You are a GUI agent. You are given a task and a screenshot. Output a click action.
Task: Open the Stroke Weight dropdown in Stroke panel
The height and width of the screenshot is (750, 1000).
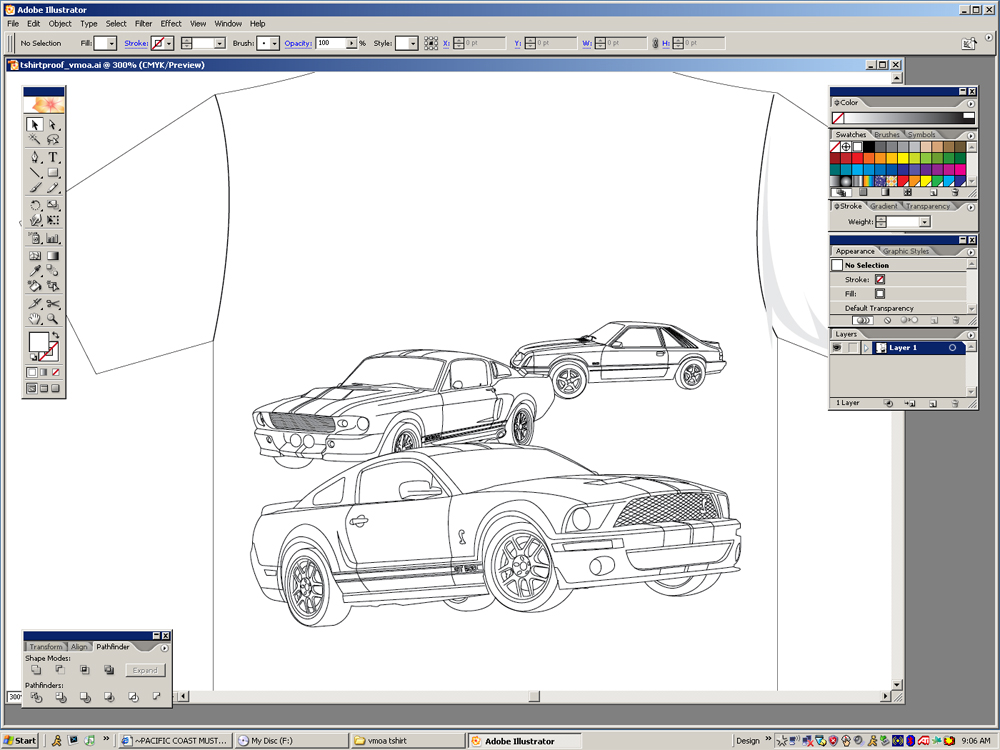coord(924,222)
